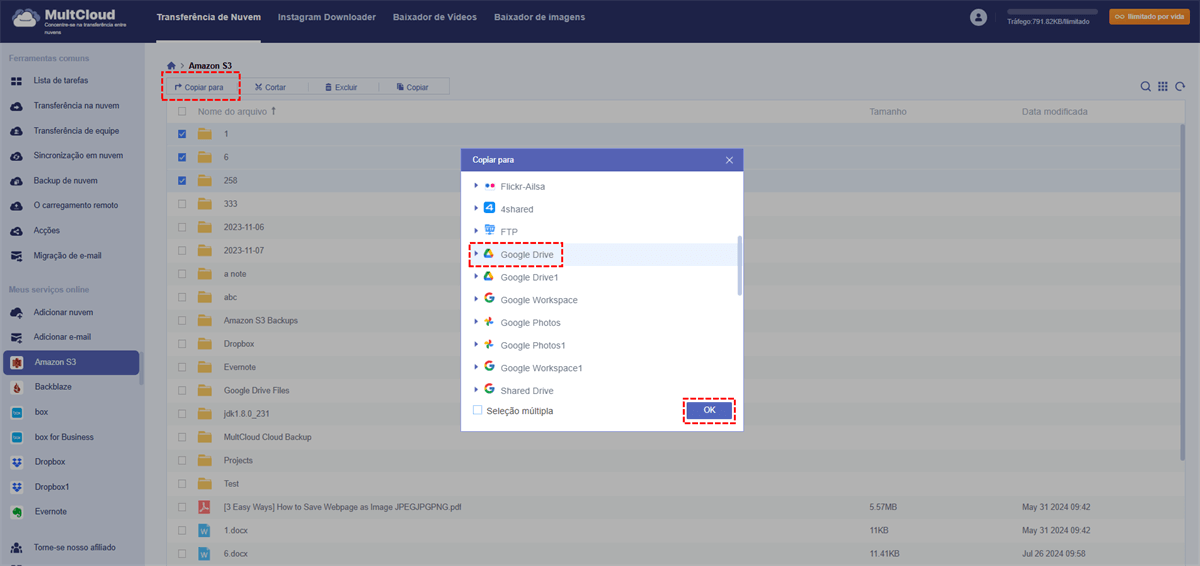Expand FTP tree node
1200x566 pixels.
click(476, 231)
